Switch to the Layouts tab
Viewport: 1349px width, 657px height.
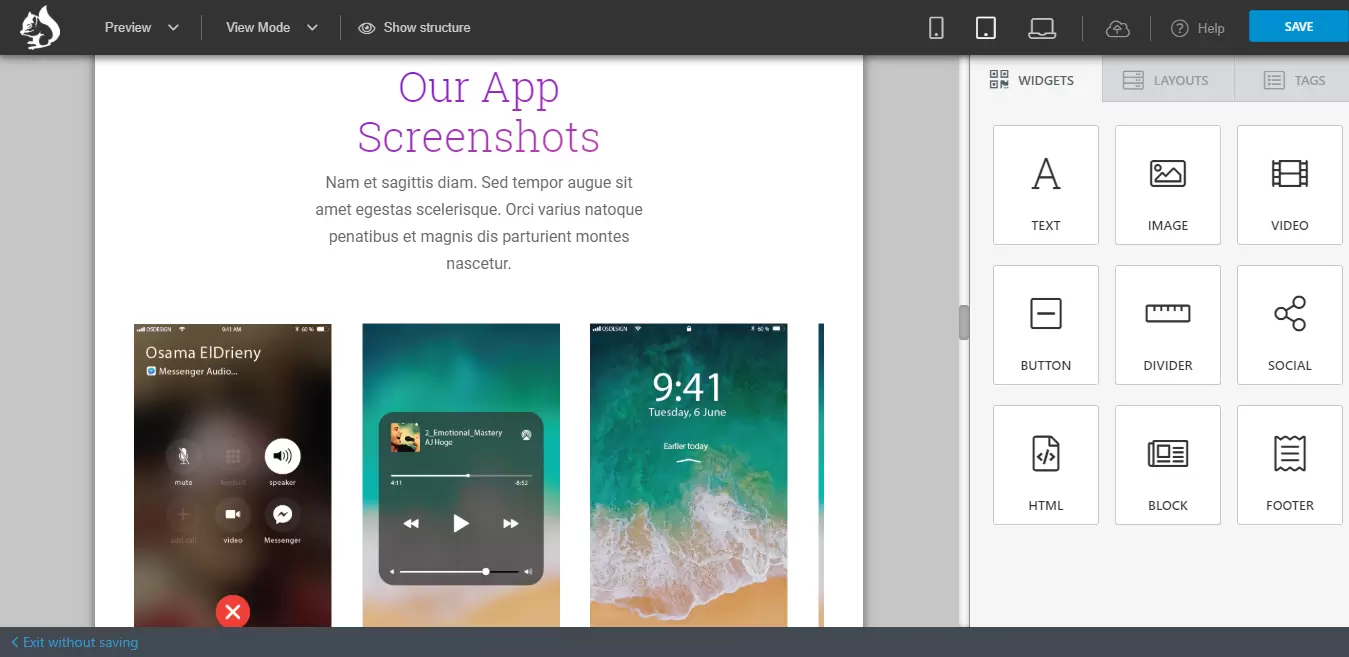[1167, 80]
